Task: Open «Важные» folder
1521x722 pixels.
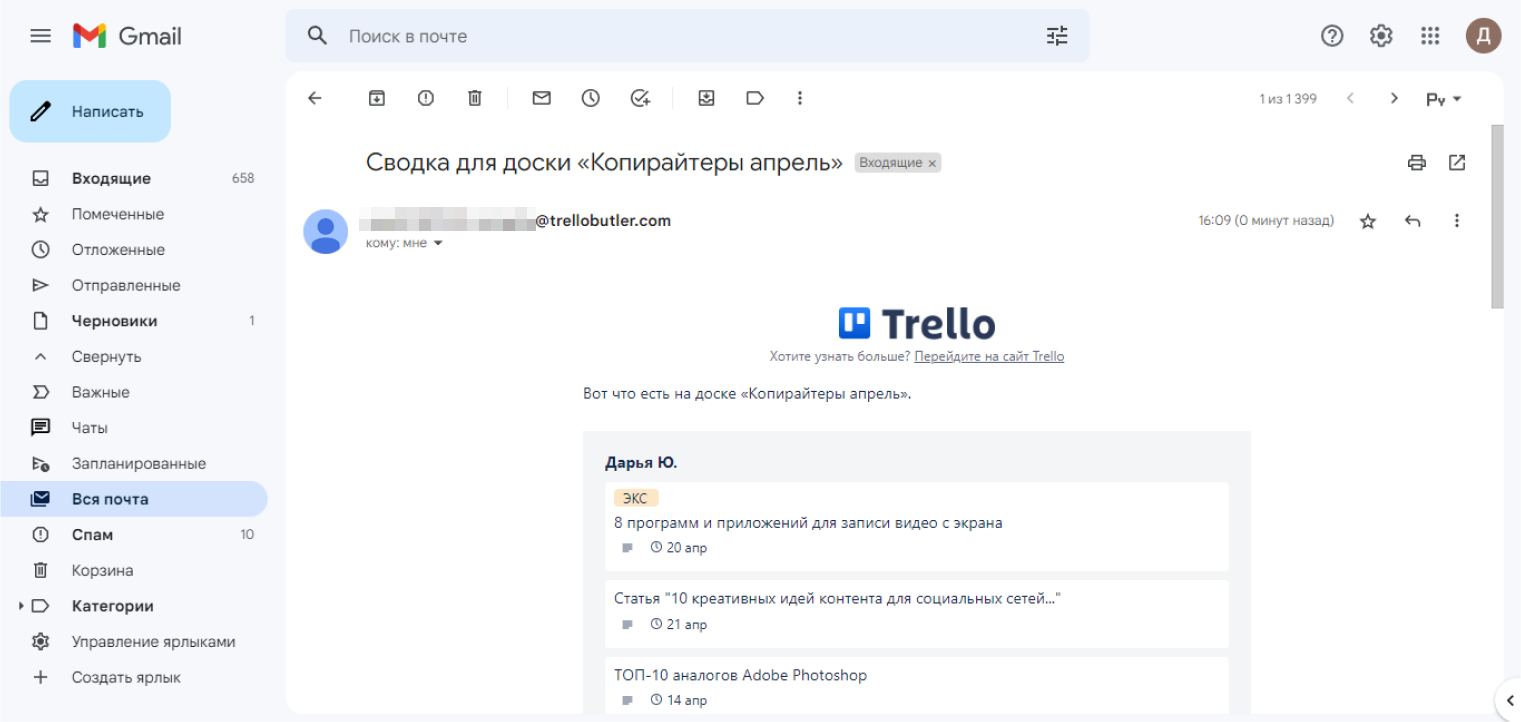Action: (134, 392)
